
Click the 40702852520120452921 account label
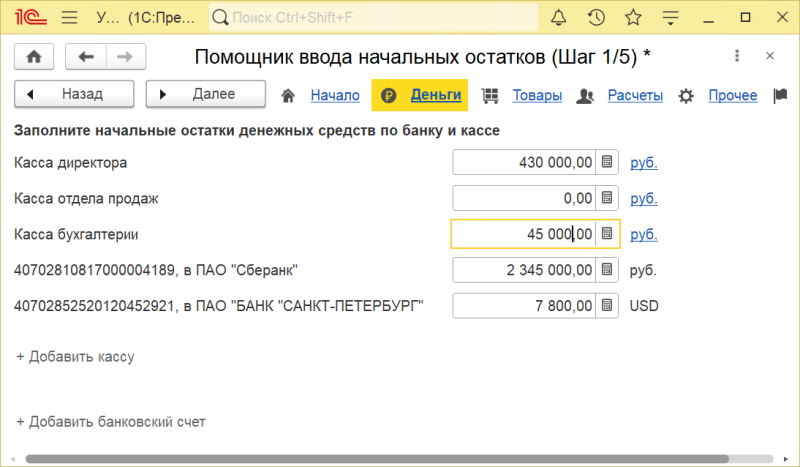pos(219,306)
